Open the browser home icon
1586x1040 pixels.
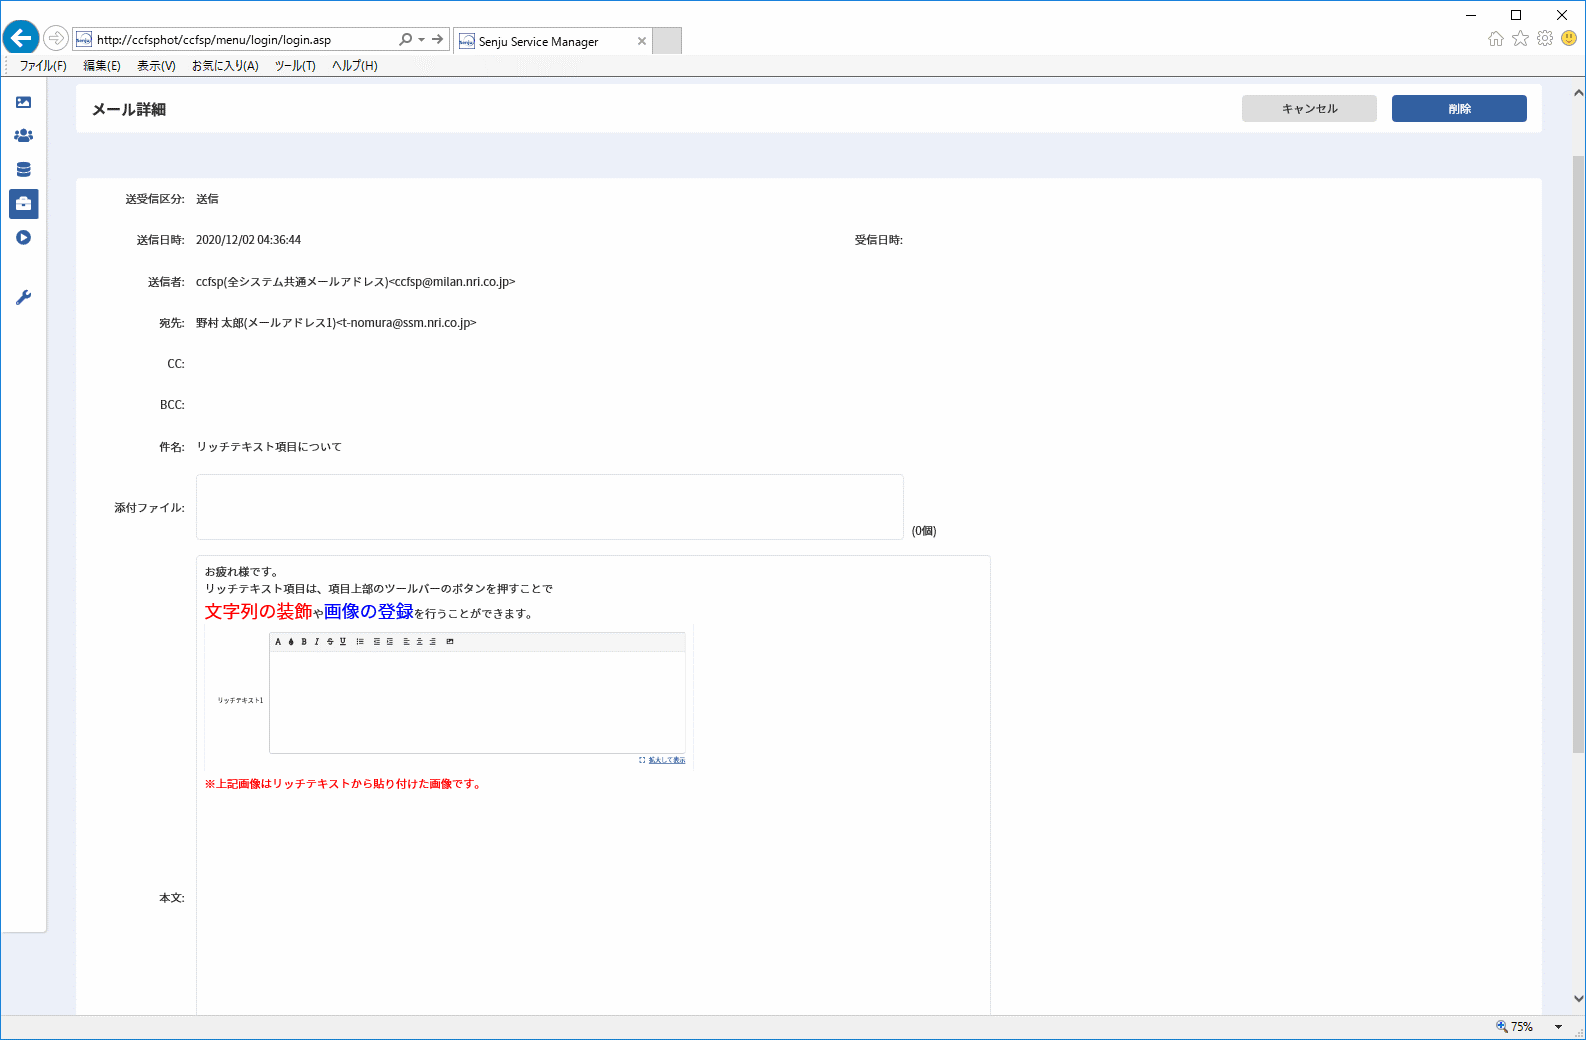pos(1496,39)
